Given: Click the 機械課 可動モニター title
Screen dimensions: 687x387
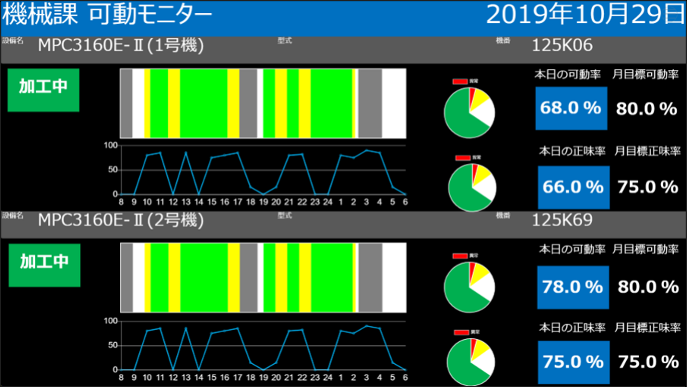Looking at the screenshot, I should pyautogui.click(x=107, y=14).
